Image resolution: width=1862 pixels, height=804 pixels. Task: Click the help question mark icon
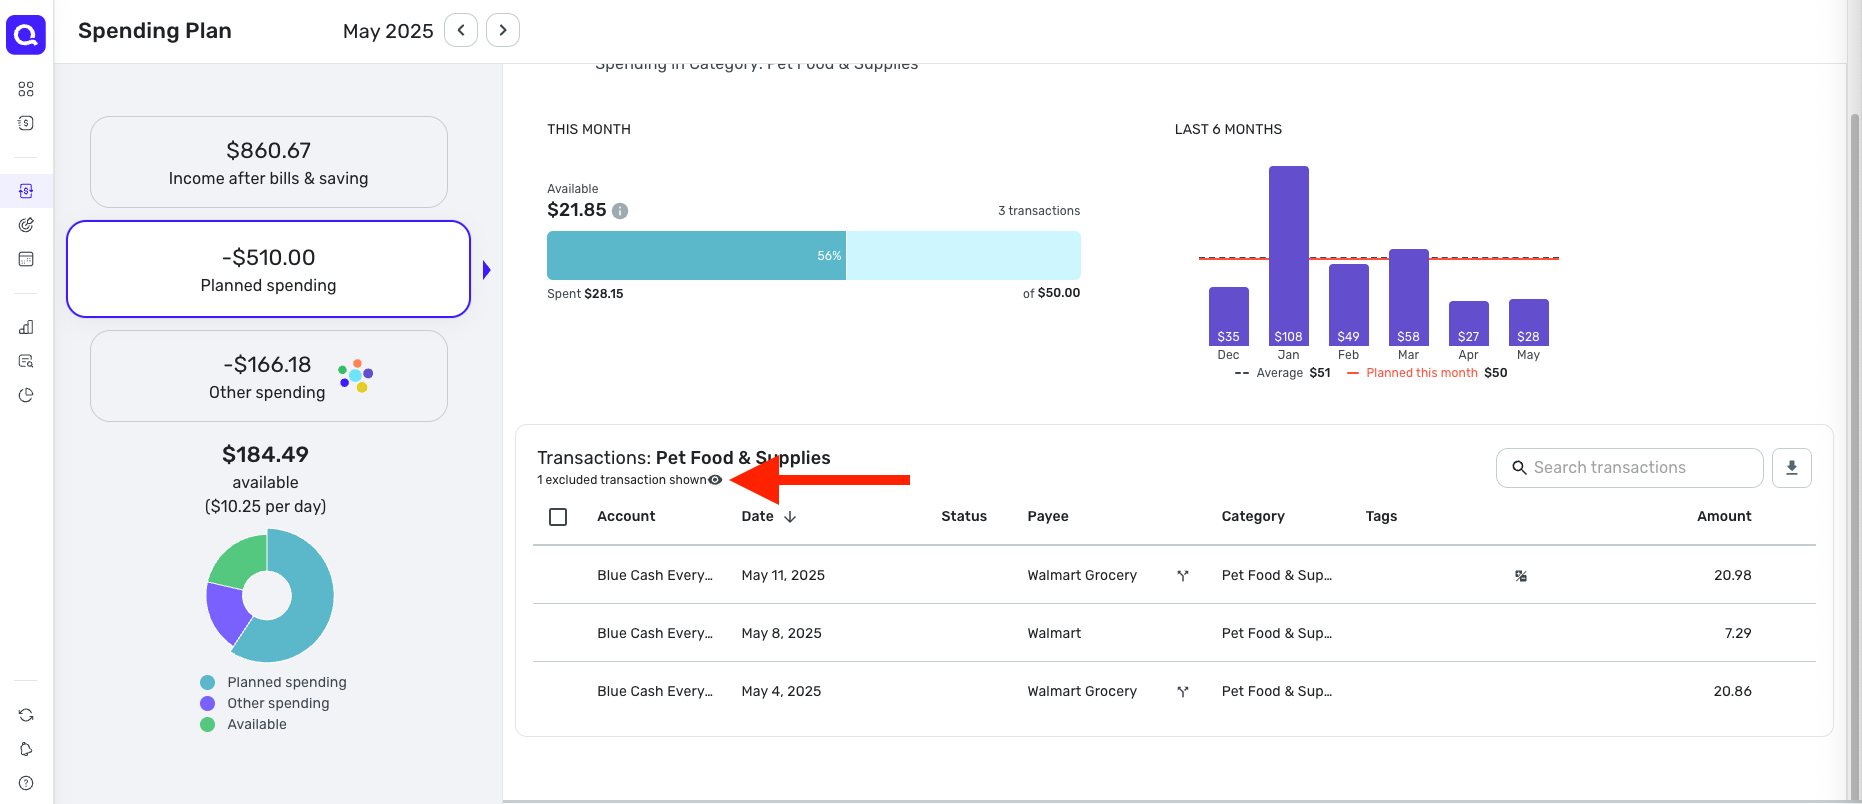pyautogui.click(x=26, y=783)
